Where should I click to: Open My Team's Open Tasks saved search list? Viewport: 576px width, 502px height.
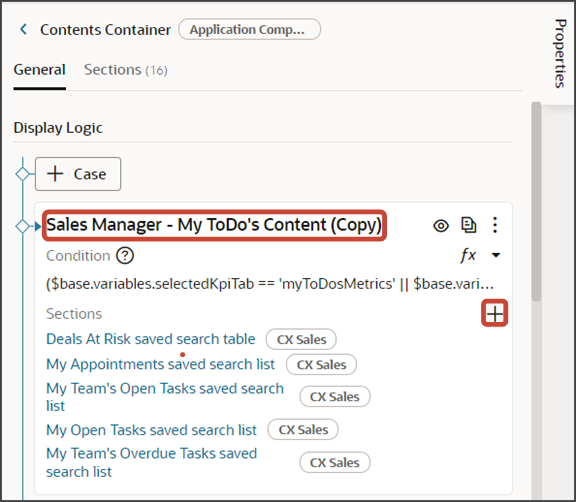click(x=165, y=397)
